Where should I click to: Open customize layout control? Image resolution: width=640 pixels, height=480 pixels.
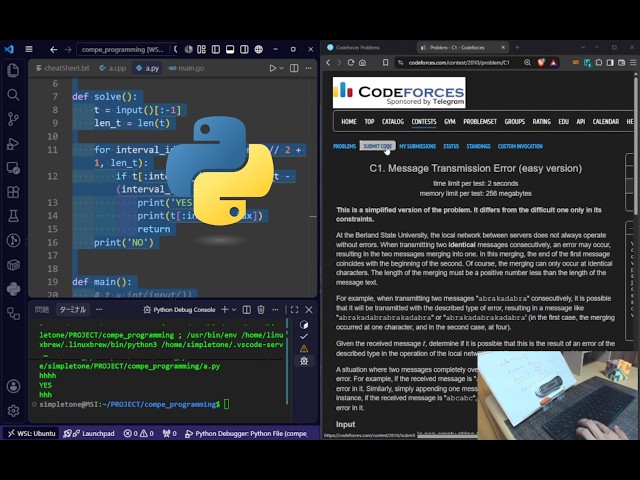point(201,49)
